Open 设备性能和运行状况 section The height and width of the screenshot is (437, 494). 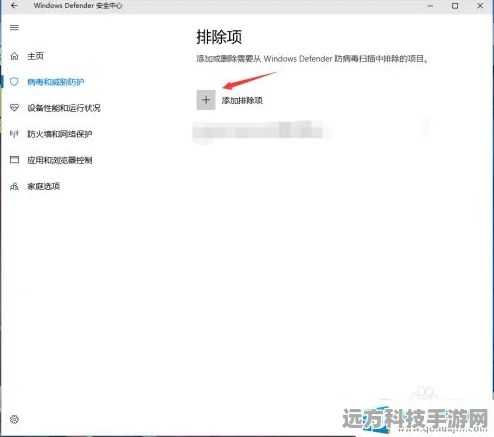click(64, 108)
